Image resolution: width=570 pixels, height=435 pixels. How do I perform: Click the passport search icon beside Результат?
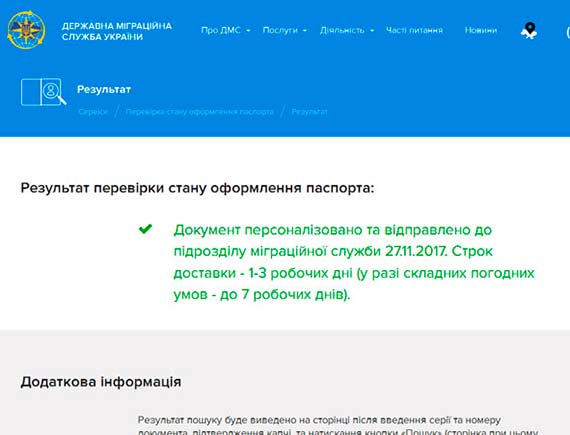44,92
